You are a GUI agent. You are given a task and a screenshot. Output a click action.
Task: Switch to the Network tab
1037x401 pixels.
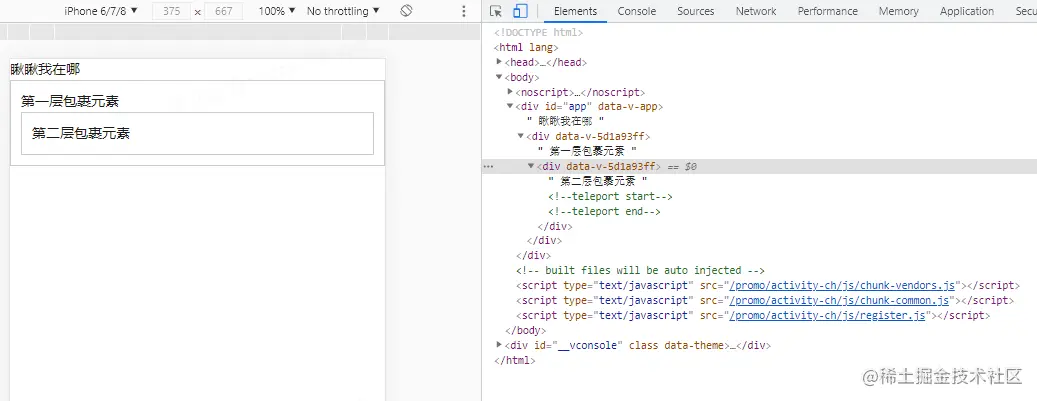point(756,11)
